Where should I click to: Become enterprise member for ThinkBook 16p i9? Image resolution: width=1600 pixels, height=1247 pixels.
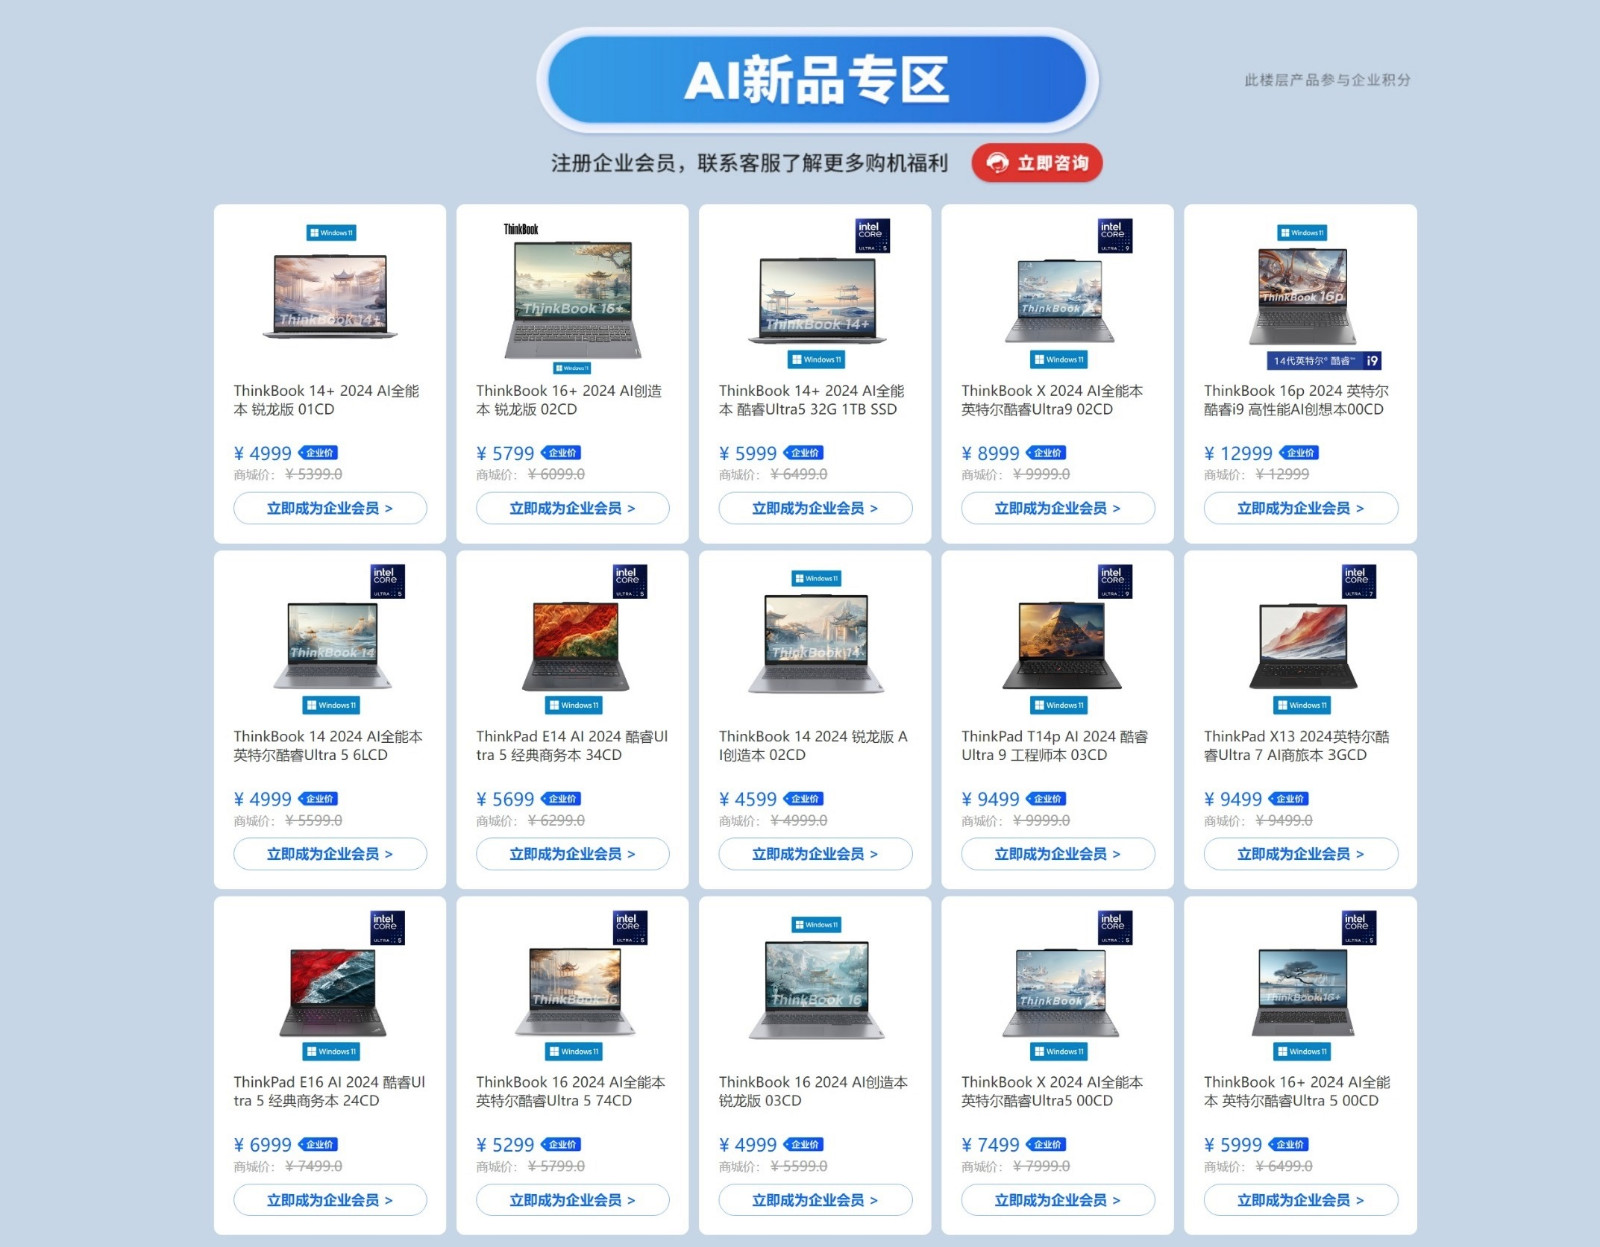[1301, 508]
